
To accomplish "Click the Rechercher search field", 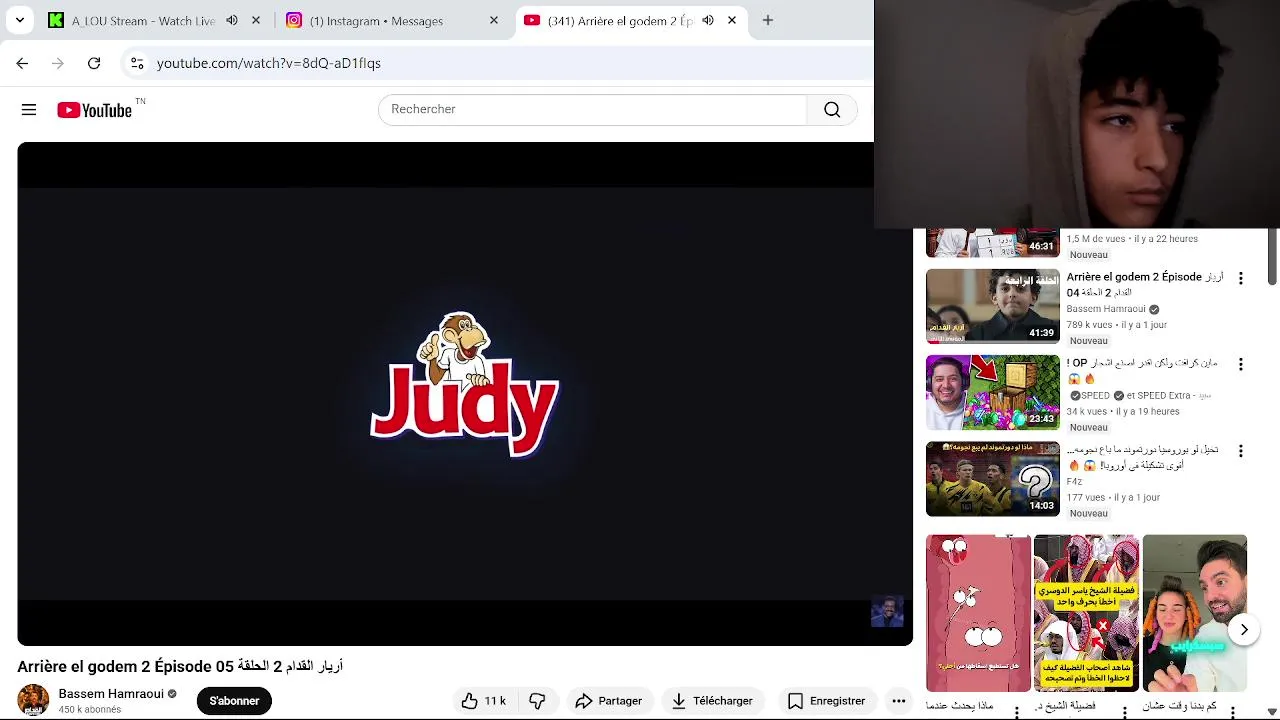I will click(592, 109).
